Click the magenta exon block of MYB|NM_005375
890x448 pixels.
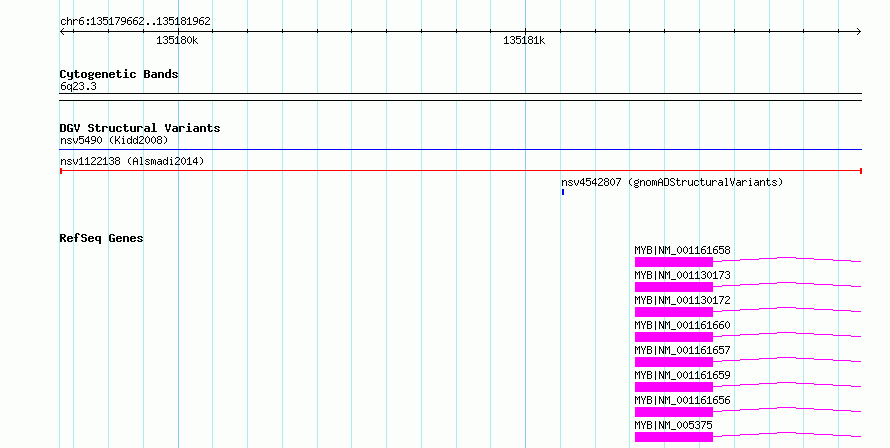click(674, 437)
